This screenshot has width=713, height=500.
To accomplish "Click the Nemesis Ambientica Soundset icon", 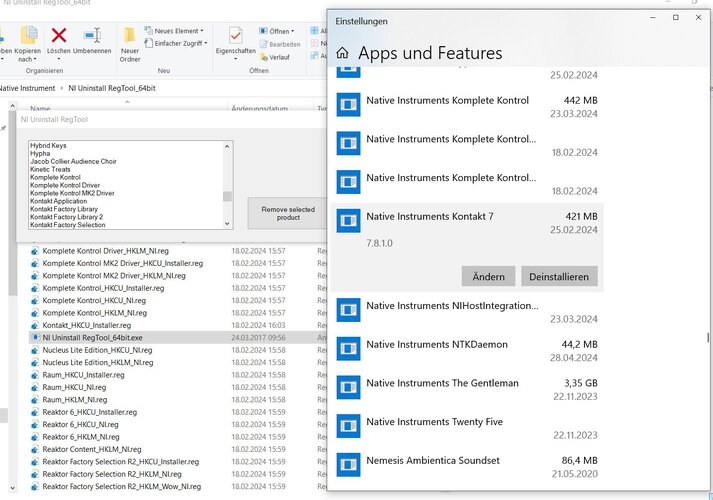I will click(x=348, y=465).
